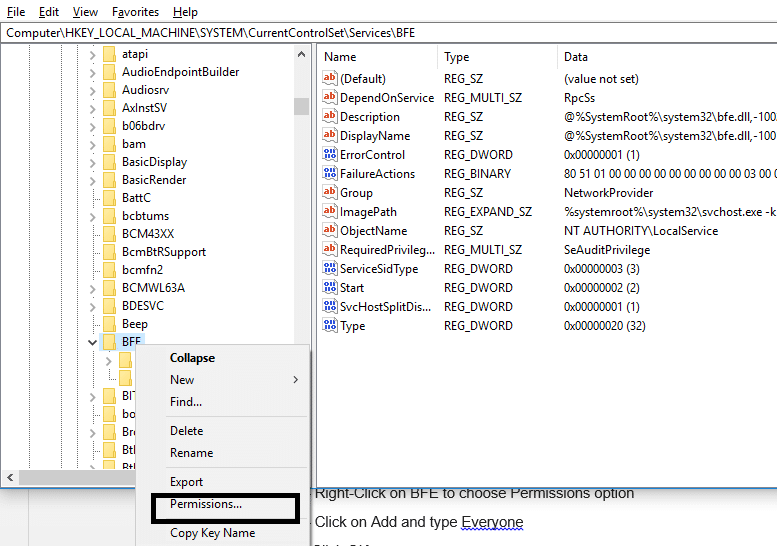Click the Beep key folder icon
Image resolution: width=777 pixels, height=546 pixels.
(x=109, y=324)
